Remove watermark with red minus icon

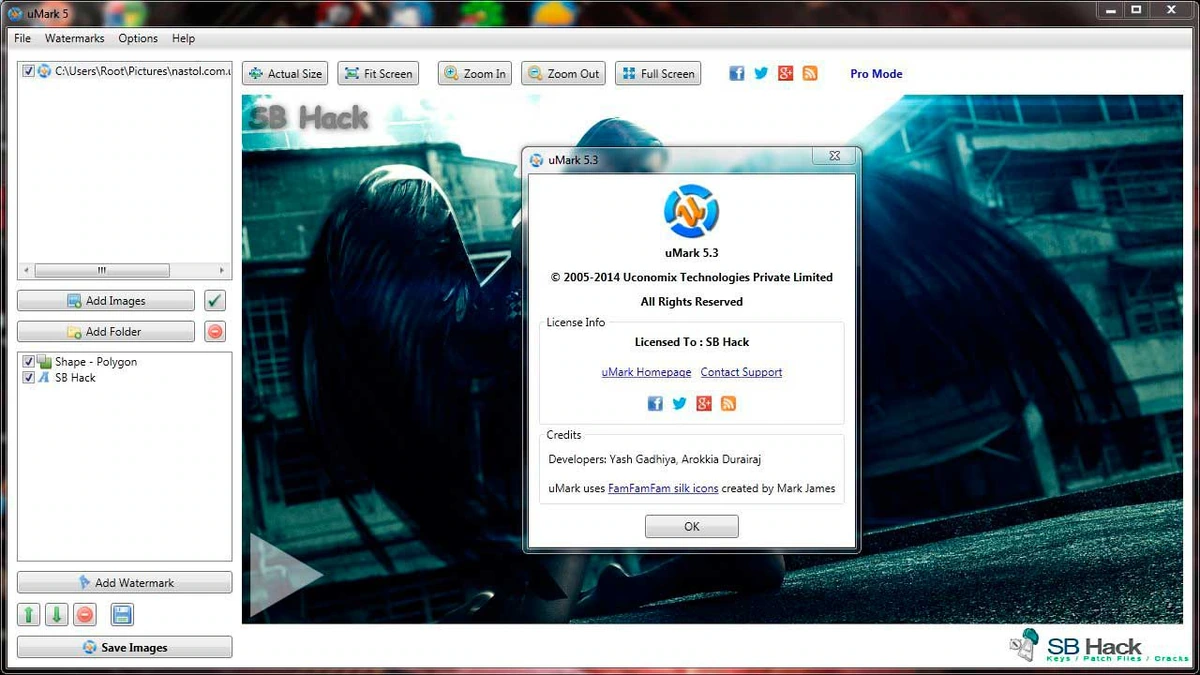tap(86, 614)
